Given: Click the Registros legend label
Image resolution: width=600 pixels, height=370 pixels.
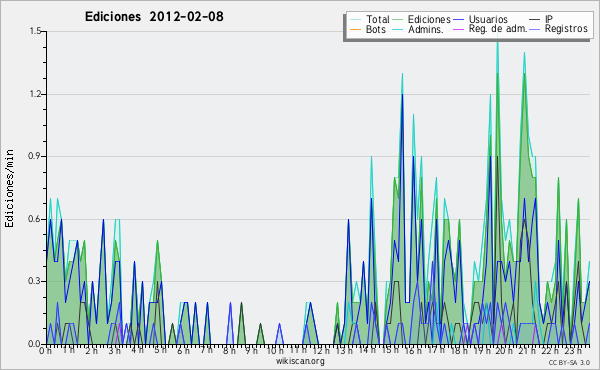Looking at the screenshot, I should (566, 29).
